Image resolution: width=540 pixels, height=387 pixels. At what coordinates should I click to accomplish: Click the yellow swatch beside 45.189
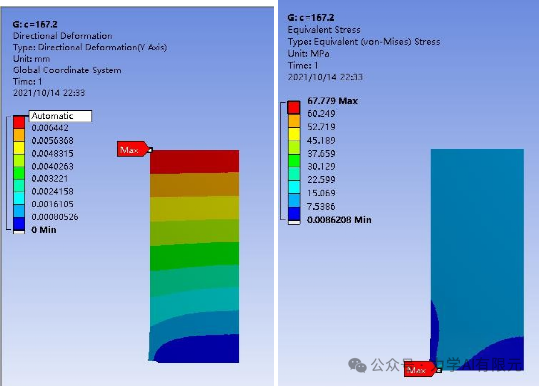[x=294, y=134]
